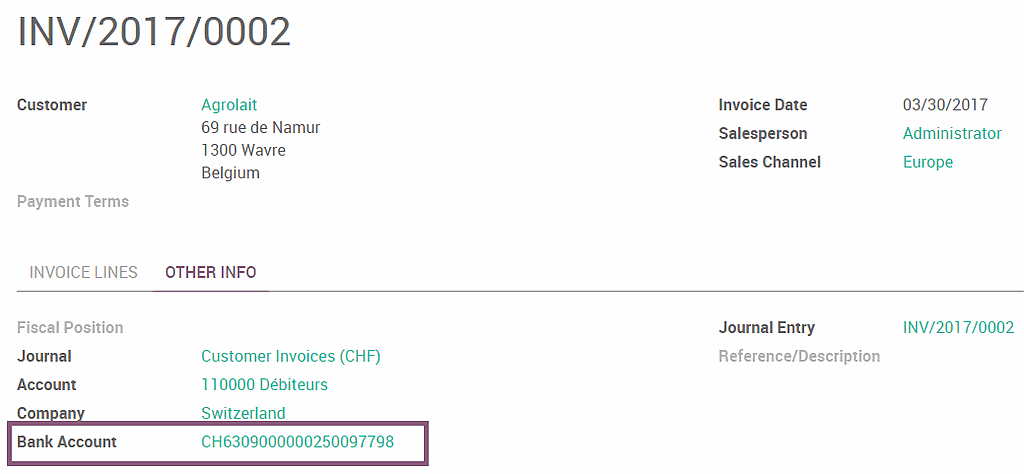Viewport: 1024px width, 474px height.
Task: Open the Administrator salesperson link
Action: tap(951, 134)
